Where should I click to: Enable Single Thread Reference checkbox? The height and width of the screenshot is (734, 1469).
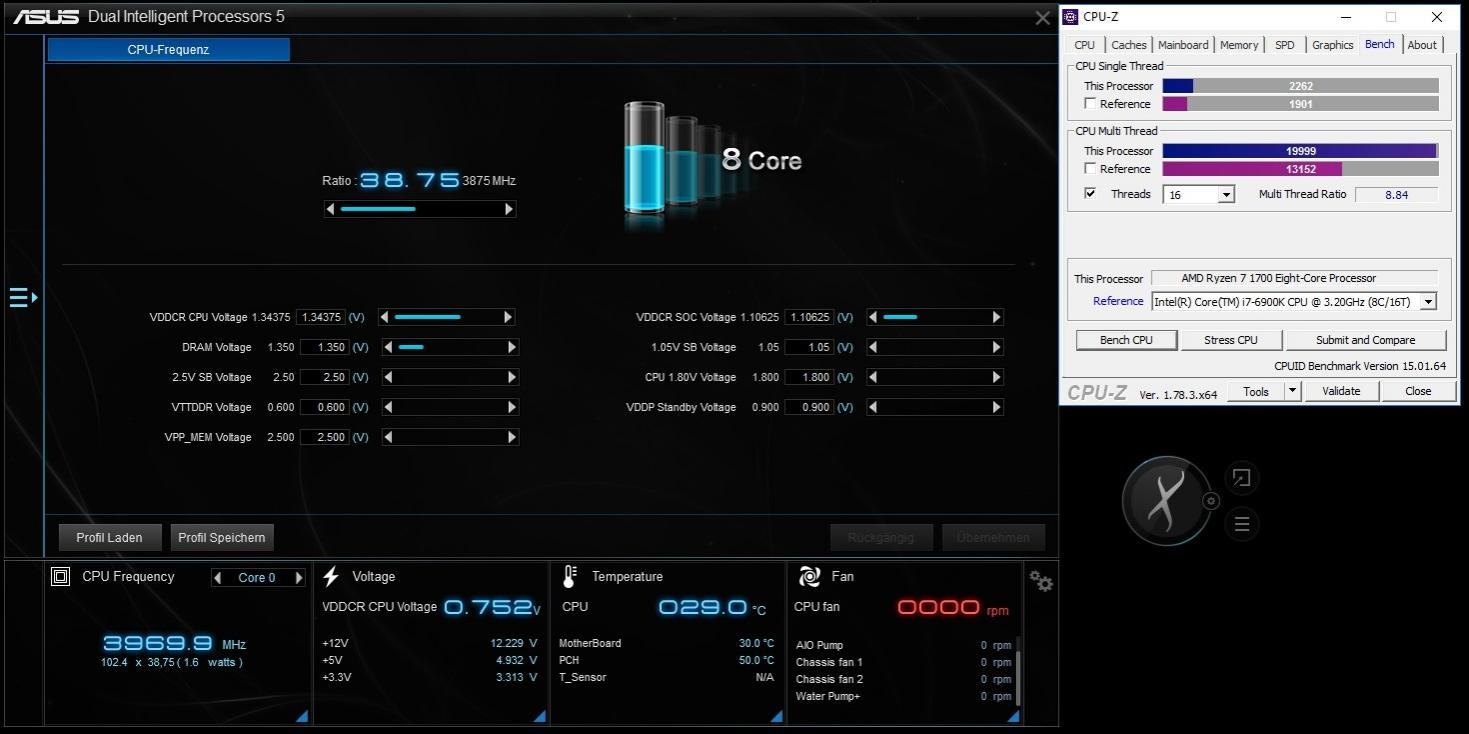[x=1090, y=104]
